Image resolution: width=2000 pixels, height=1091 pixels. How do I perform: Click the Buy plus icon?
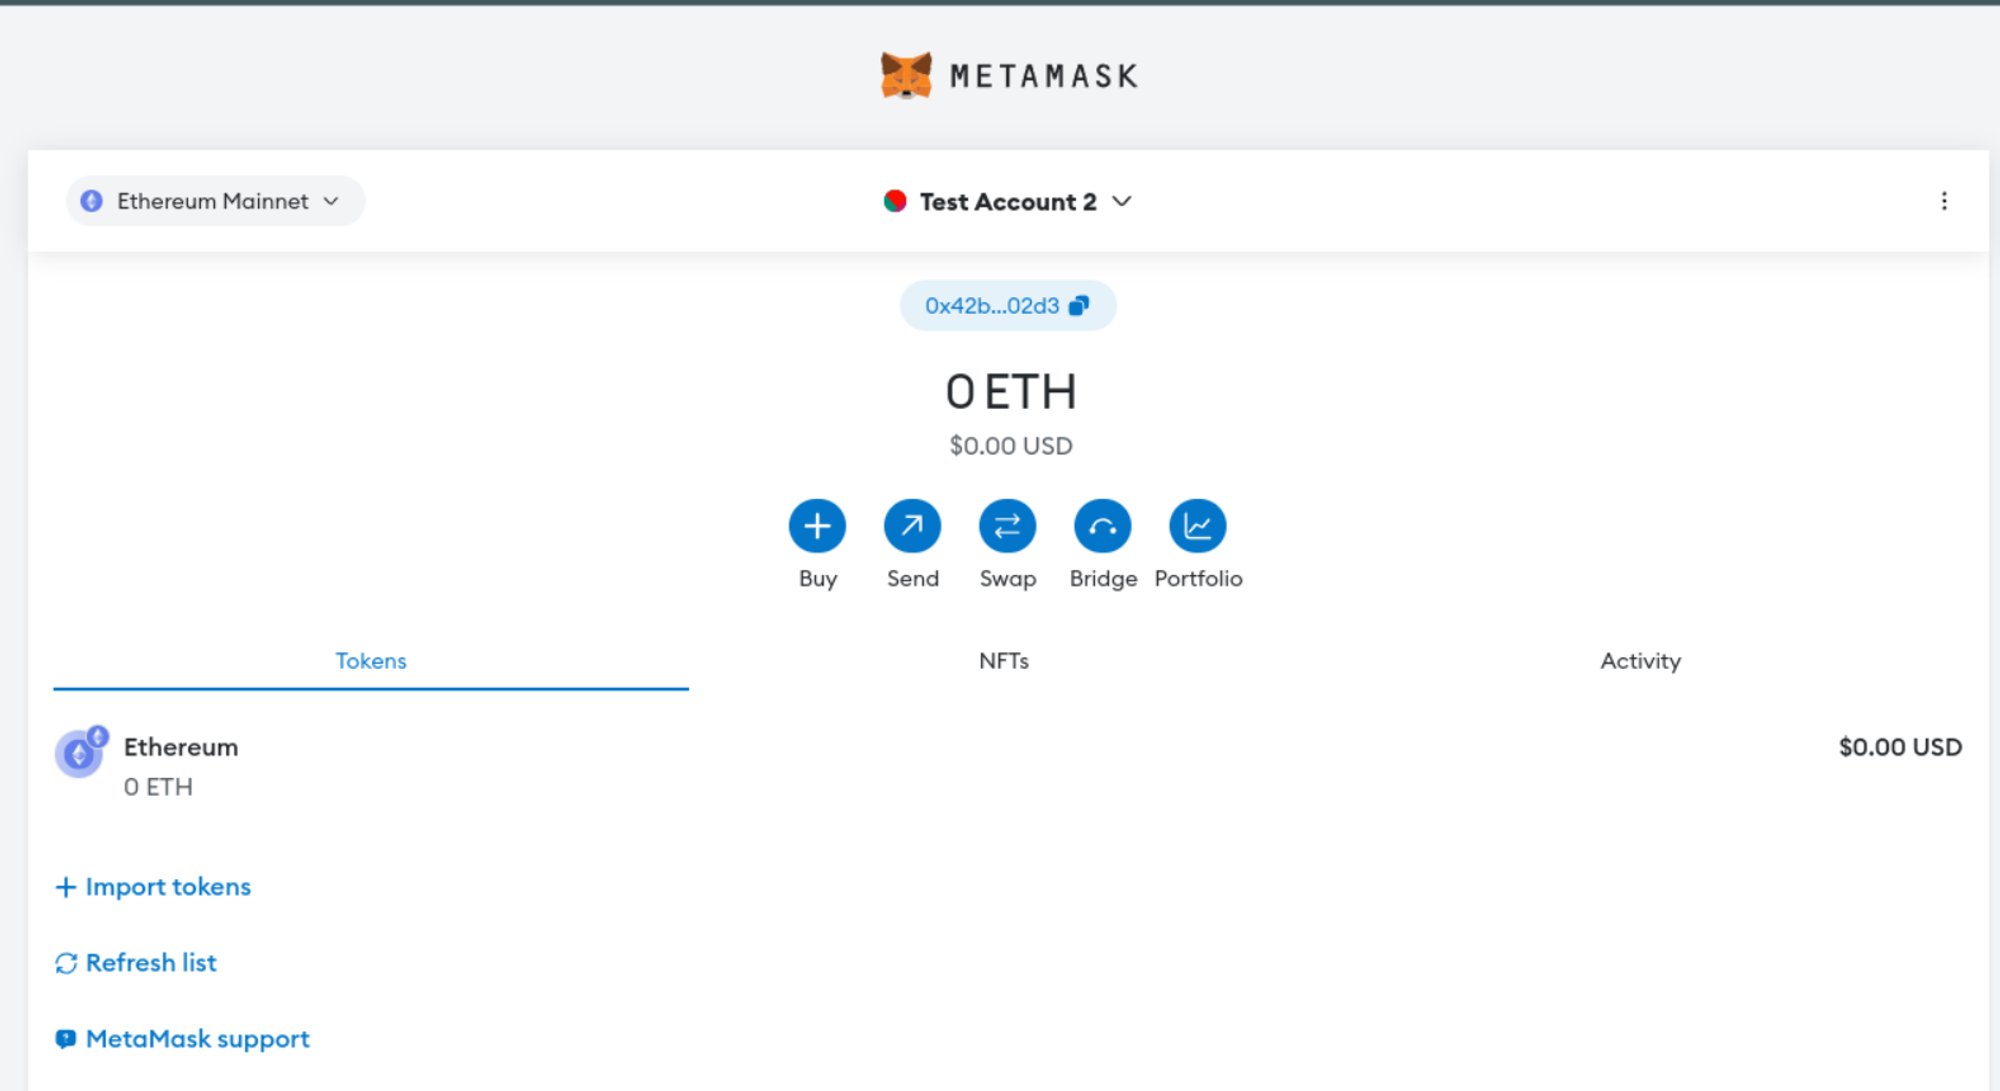coord(817,526)
